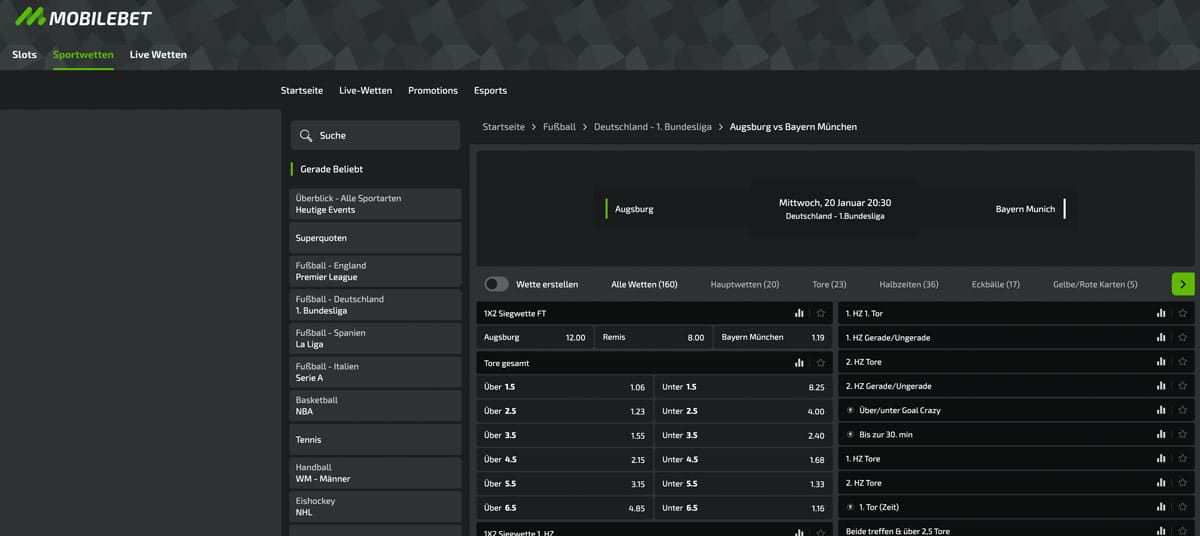This screenshot has height=536, width=1200.
Task: Open stats icon on 1. HZ Tore row
Action: 1161,458
